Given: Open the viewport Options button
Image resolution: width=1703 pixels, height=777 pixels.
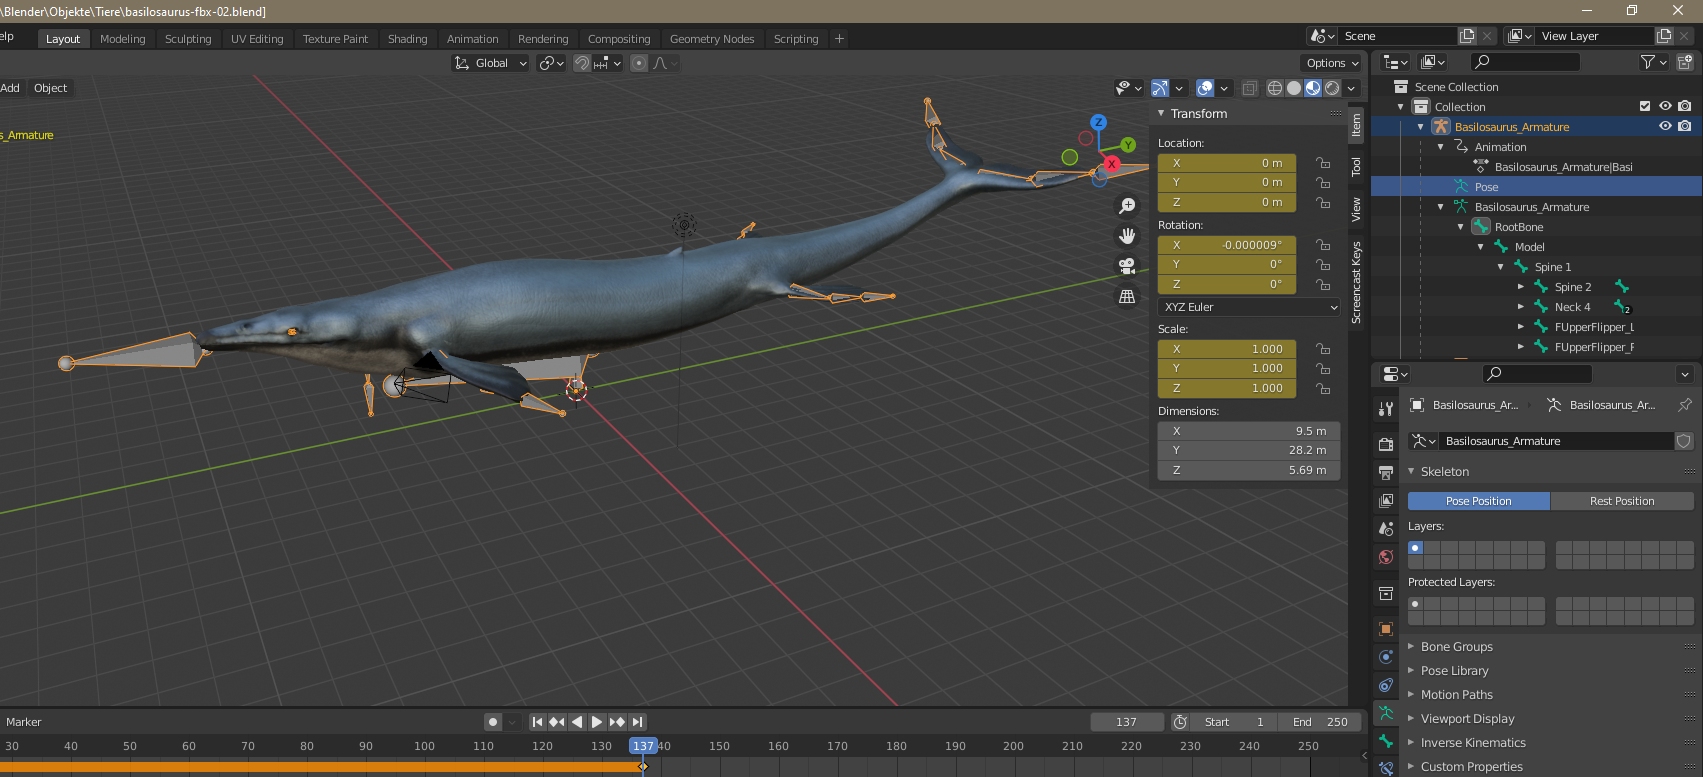Looking at the screenshot, I should (1332, 63).
